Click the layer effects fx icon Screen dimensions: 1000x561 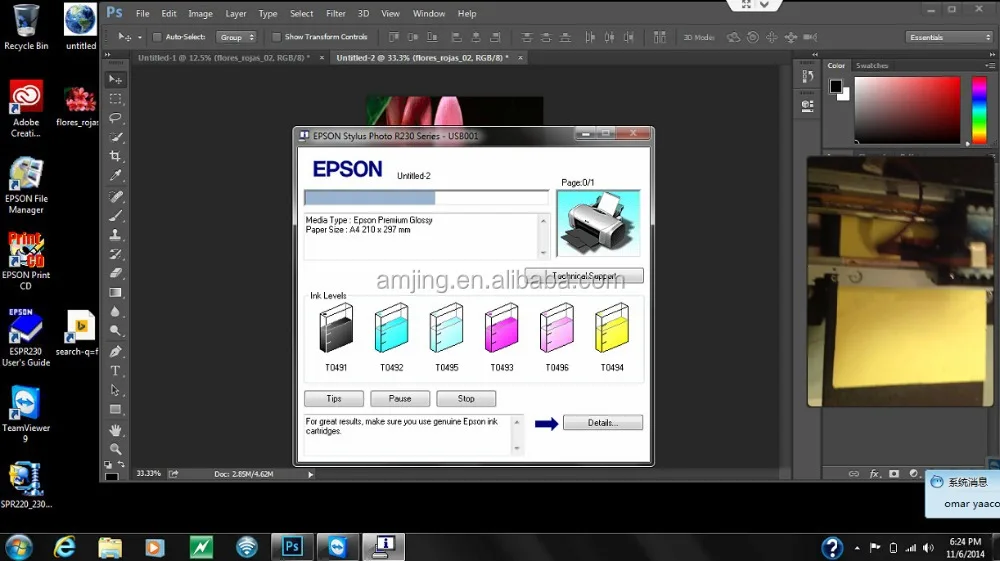point(874,474)
